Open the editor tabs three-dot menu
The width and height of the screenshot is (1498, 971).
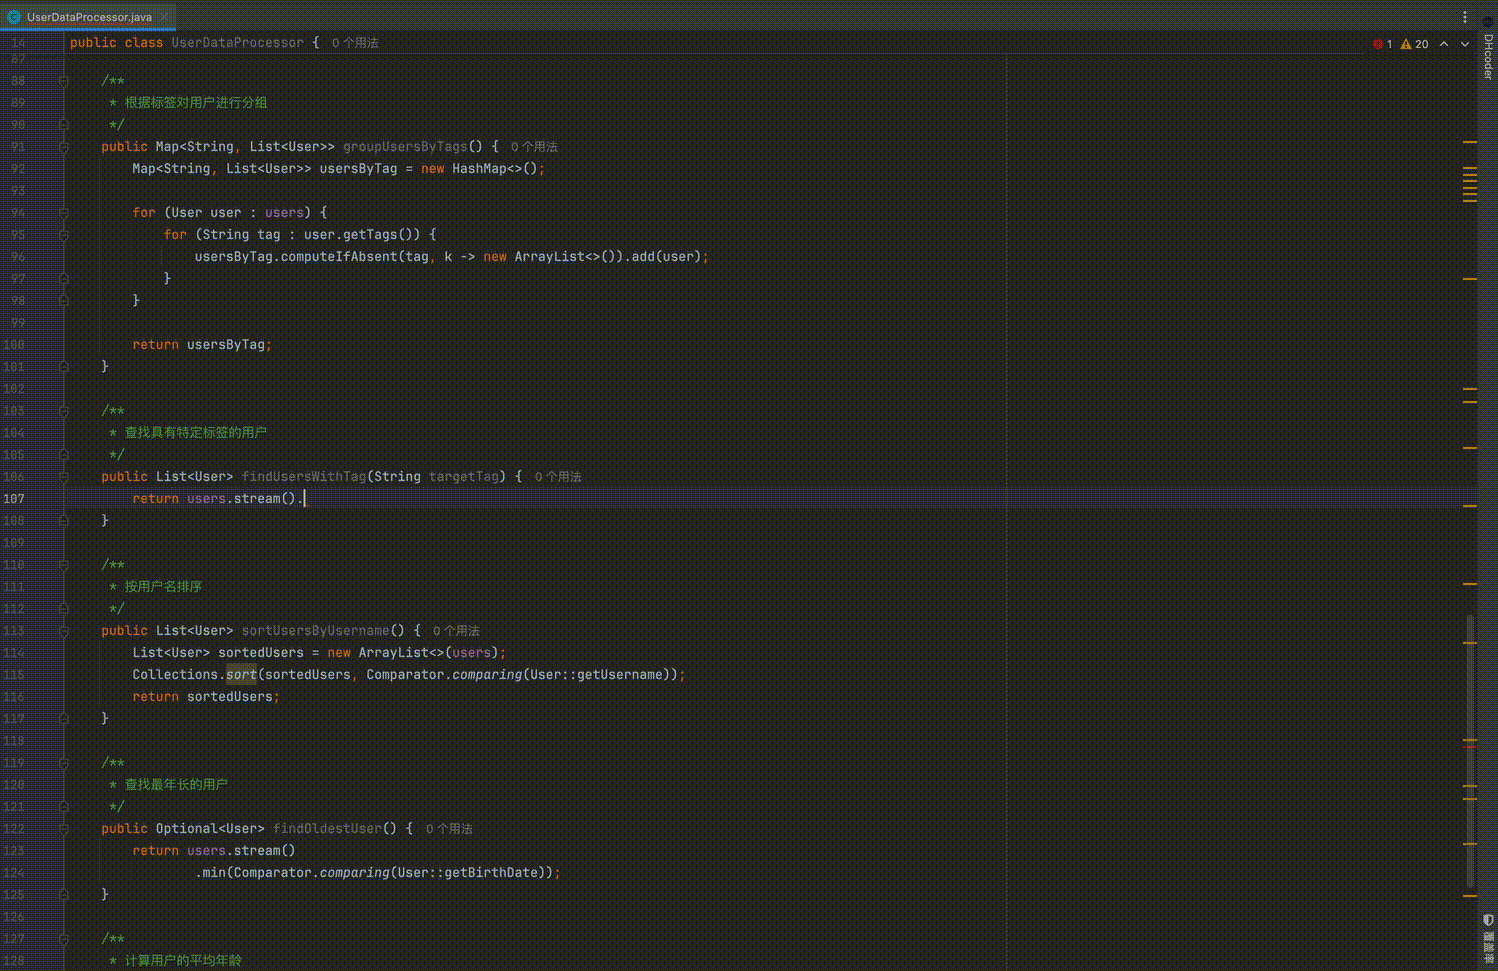(x=1465, y=17)
